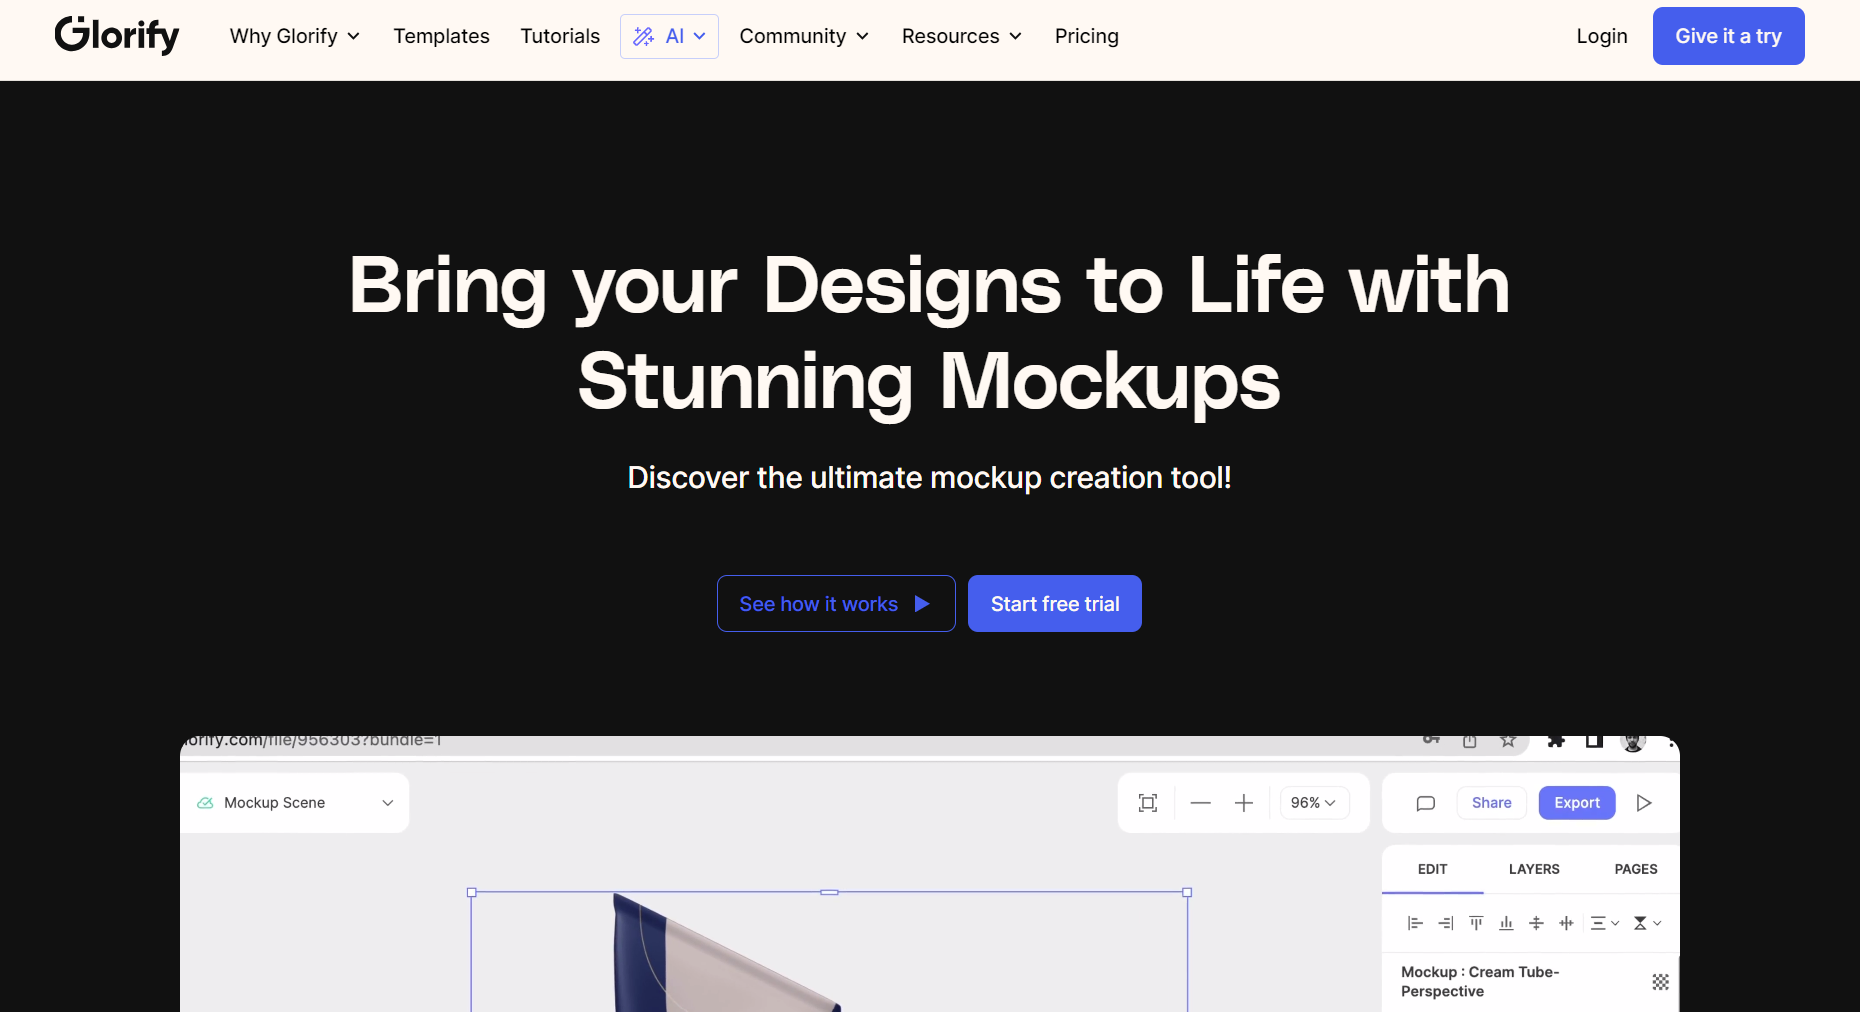The image size is (1860, 1012).
Task: Zoom in using the plus icon
Action: (1243, 802)
